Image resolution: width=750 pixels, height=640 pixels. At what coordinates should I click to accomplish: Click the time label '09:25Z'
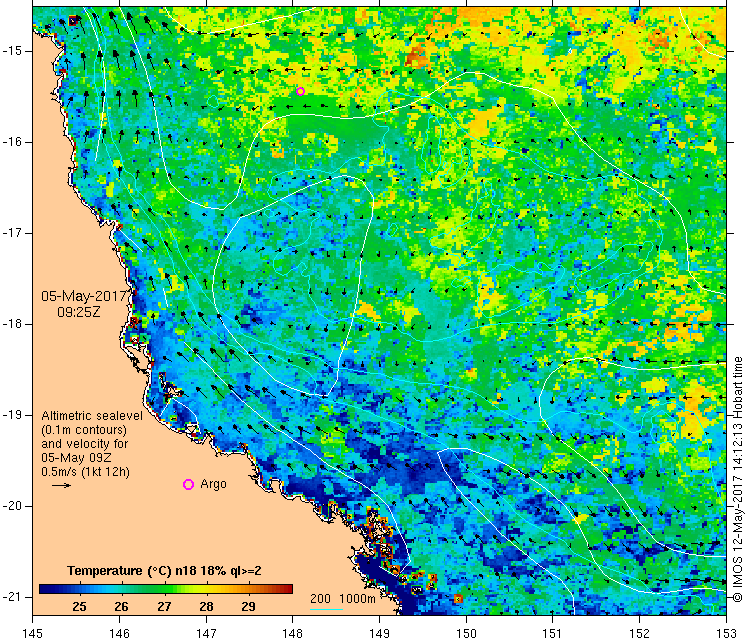tap(79, 312)
